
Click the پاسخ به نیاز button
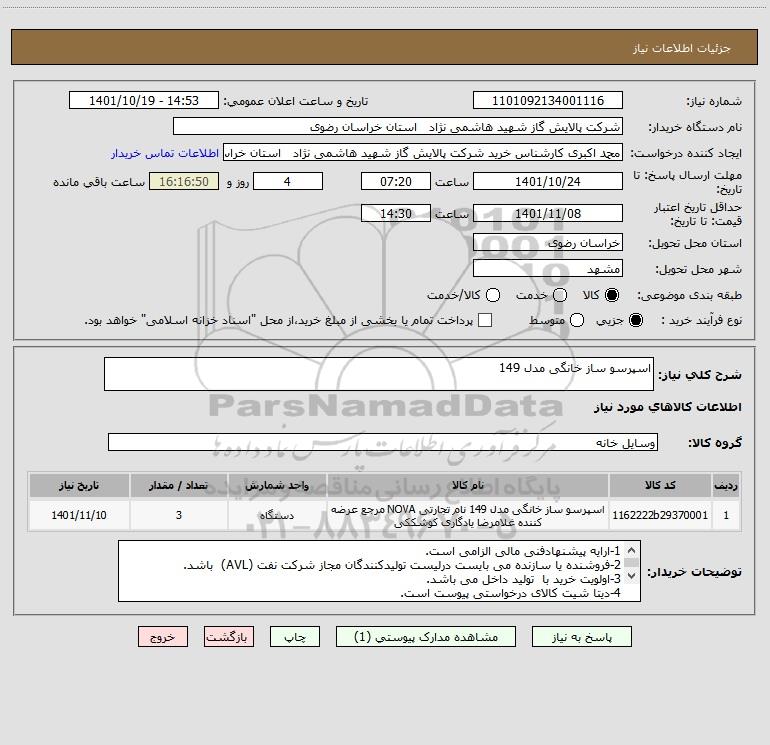581,636
